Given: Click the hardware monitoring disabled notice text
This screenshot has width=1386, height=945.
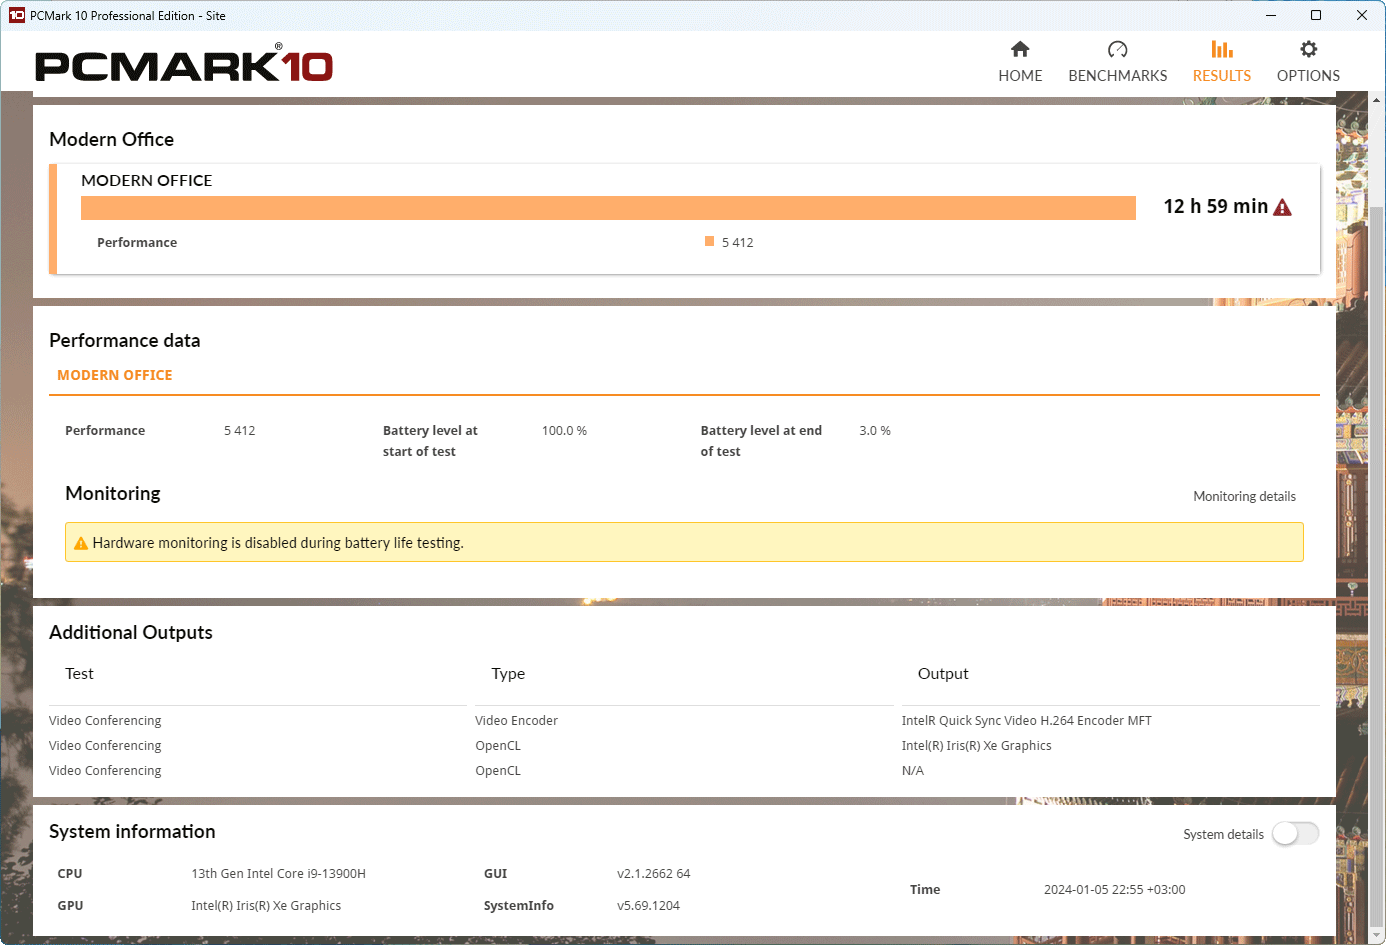Looking at the screenshot, I should pyautogui.click(x=278, y=543).
